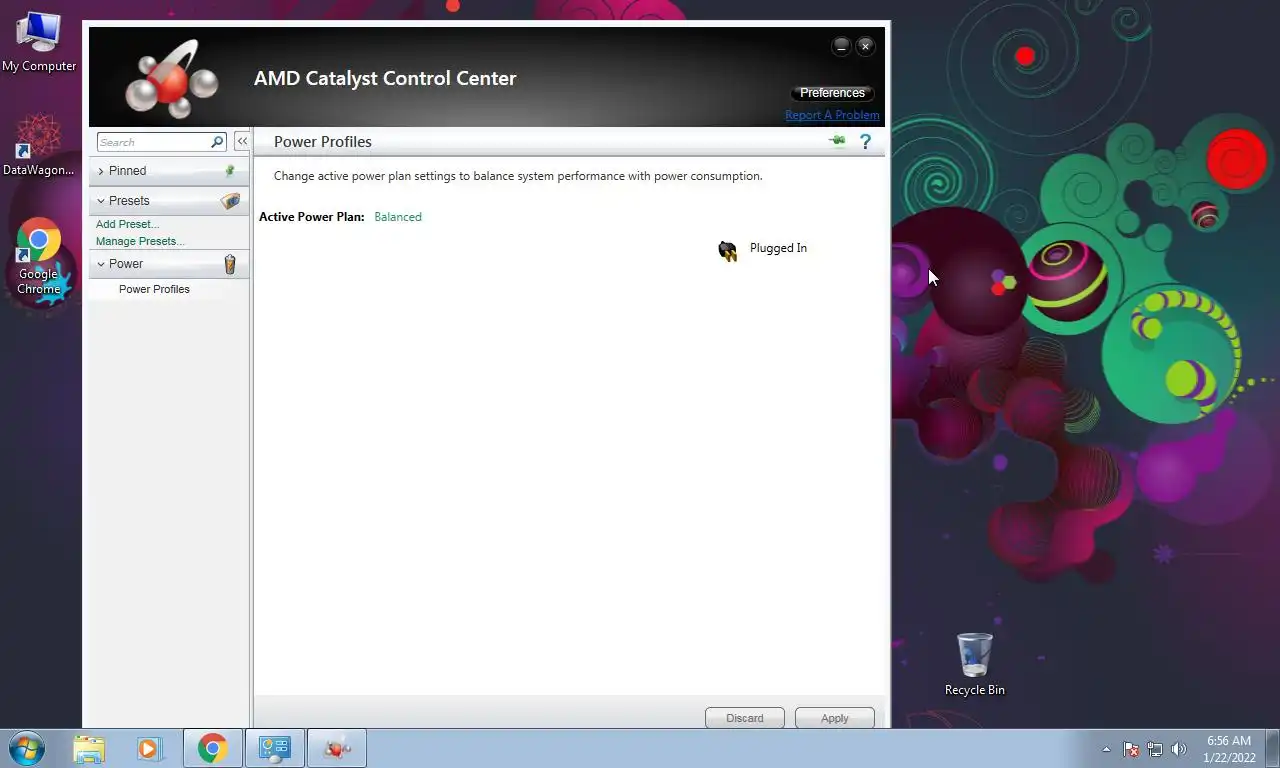Open the Recycle Bin on desktop
Screen dimensions: 1280x768
pos(975,664)
